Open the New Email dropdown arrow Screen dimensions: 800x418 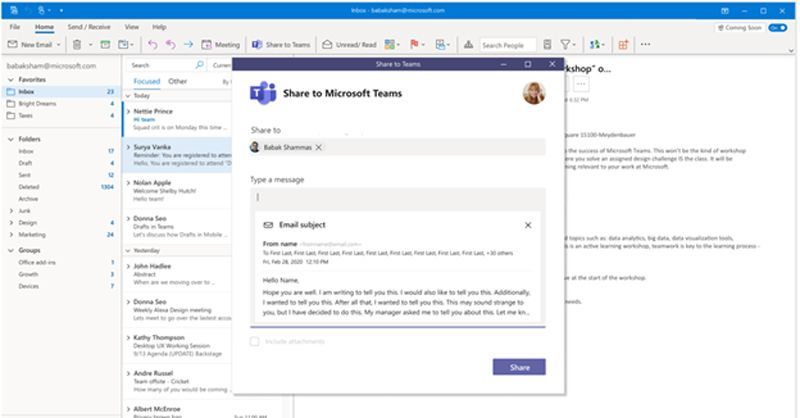tap(59, 45)
